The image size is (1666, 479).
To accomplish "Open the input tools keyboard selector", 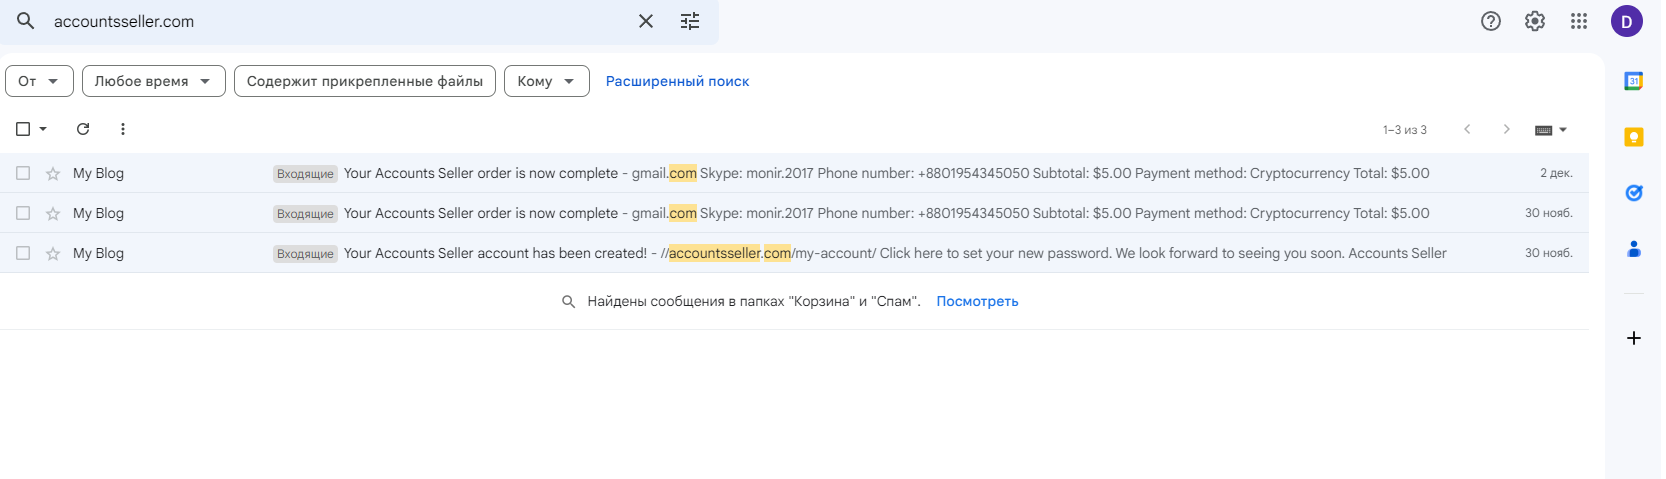I will coord(1551,130).
